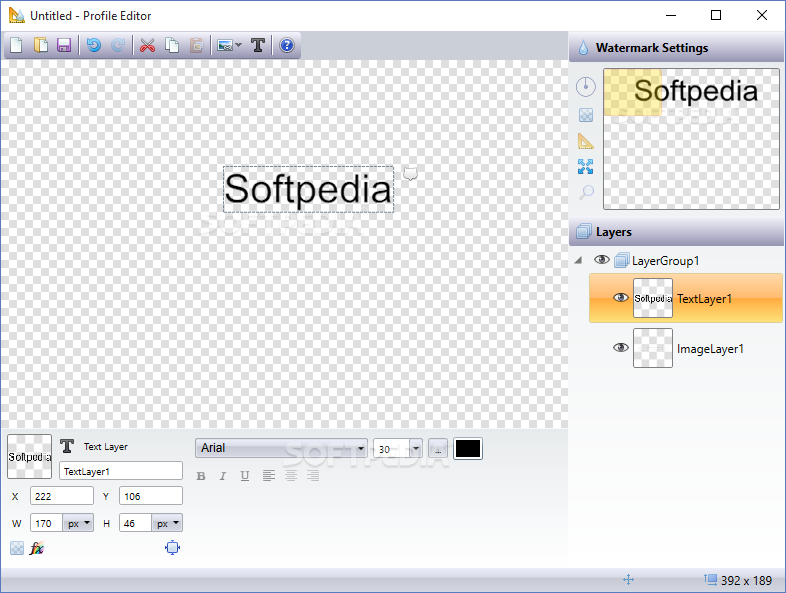Image resolution: width=786 pixels, height=593 pixels.
Task: Create a new profile document
Action: 17,46
